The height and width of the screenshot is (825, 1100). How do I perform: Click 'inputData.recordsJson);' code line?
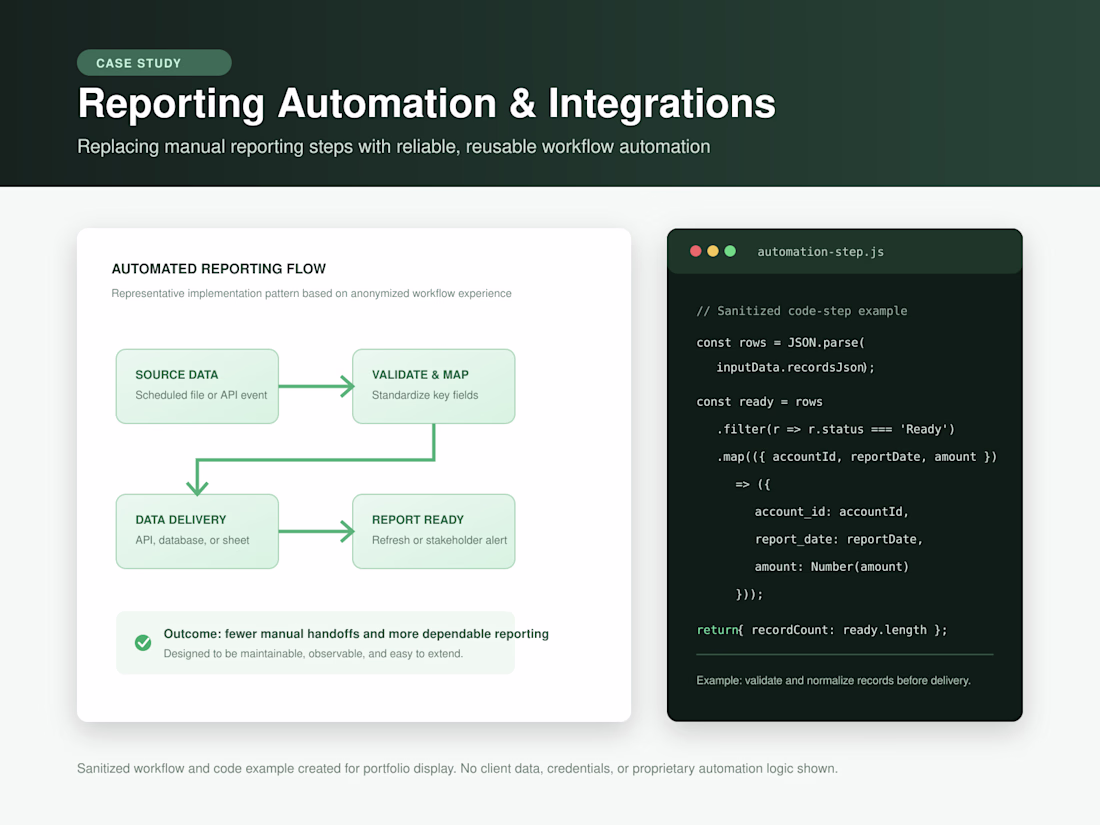click(x=795, y=368)
